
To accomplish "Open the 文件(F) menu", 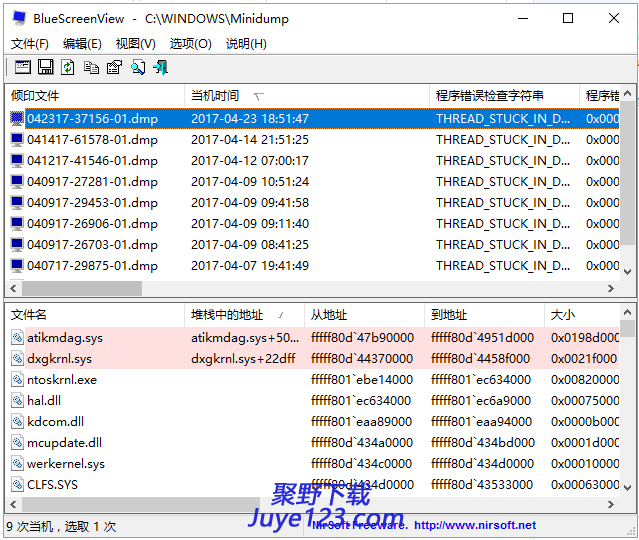I will click(x=30, y=44).
